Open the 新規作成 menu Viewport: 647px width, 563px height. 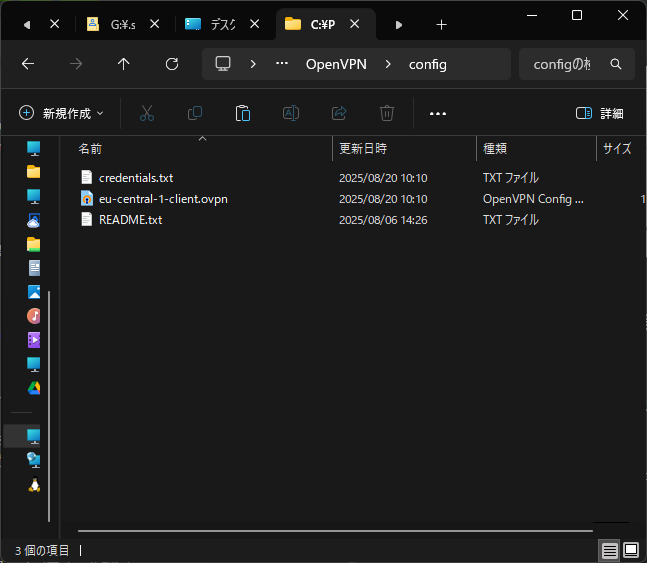(x=61, y=113)
